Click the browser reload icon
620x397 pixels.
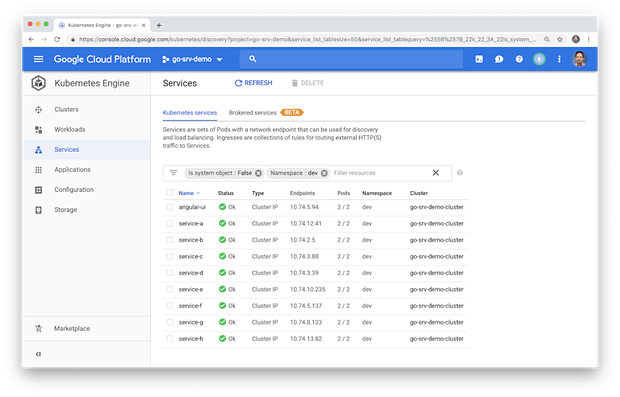coord(57,39)
